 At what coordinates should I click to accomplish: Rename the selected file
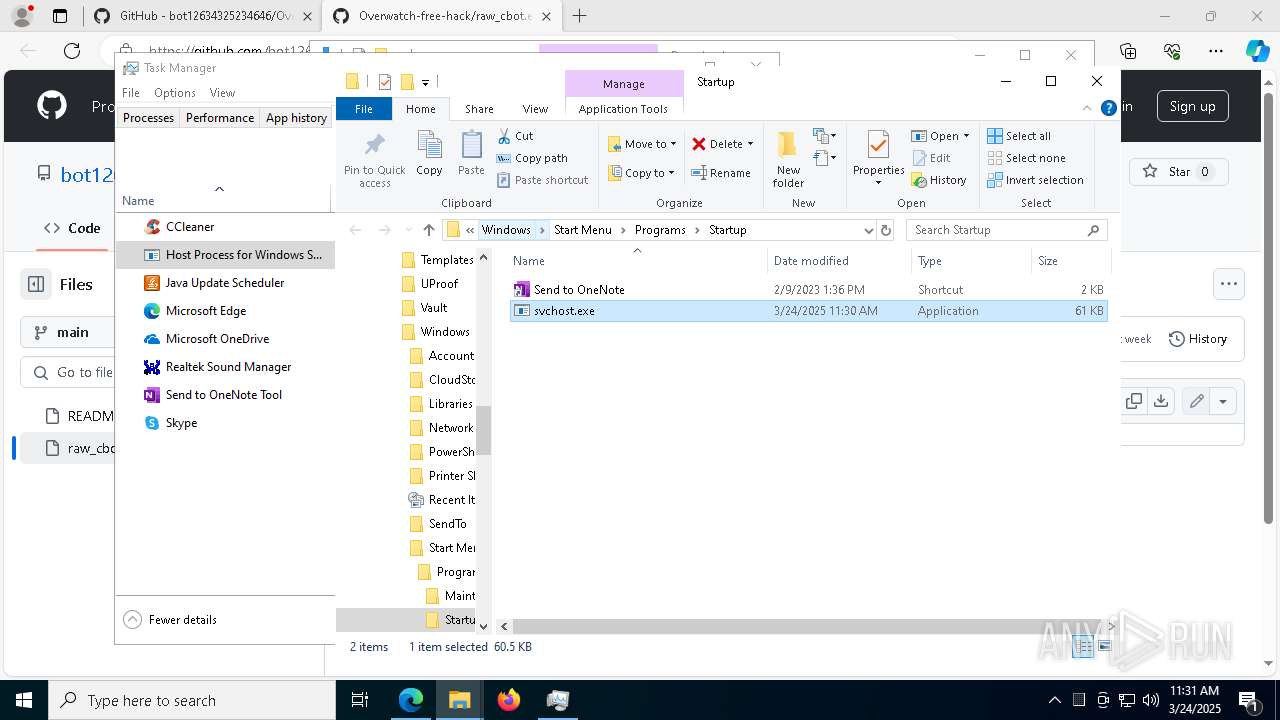coord(721,173)
